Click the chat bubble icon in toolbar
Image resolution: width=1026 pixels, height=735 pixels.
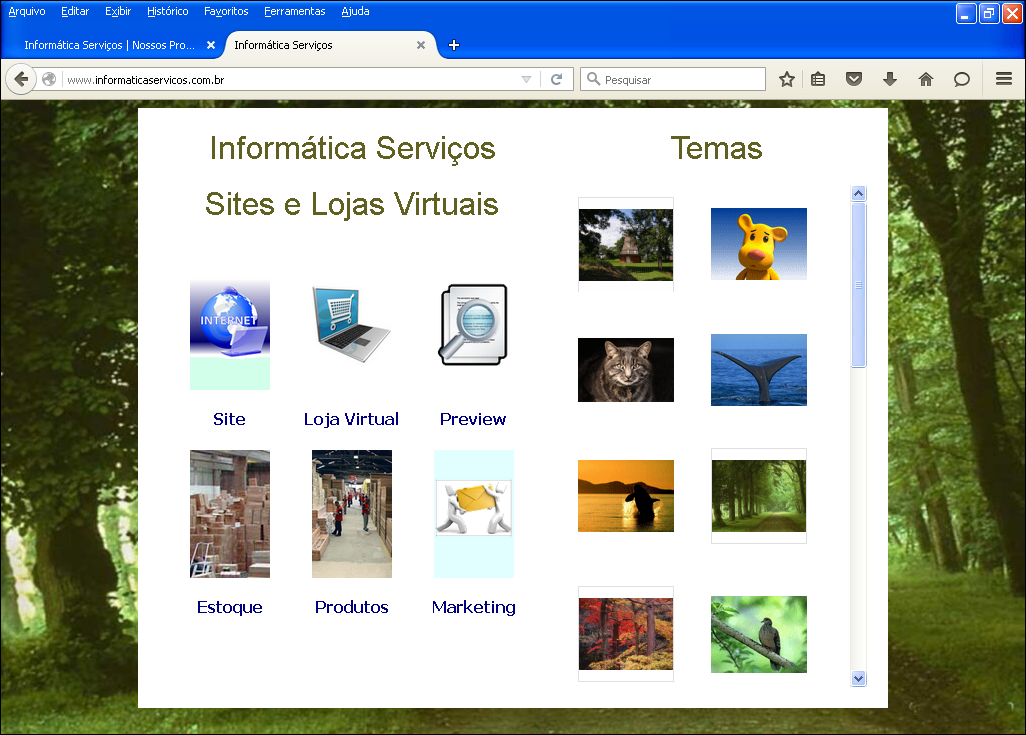tap(961, 80)
